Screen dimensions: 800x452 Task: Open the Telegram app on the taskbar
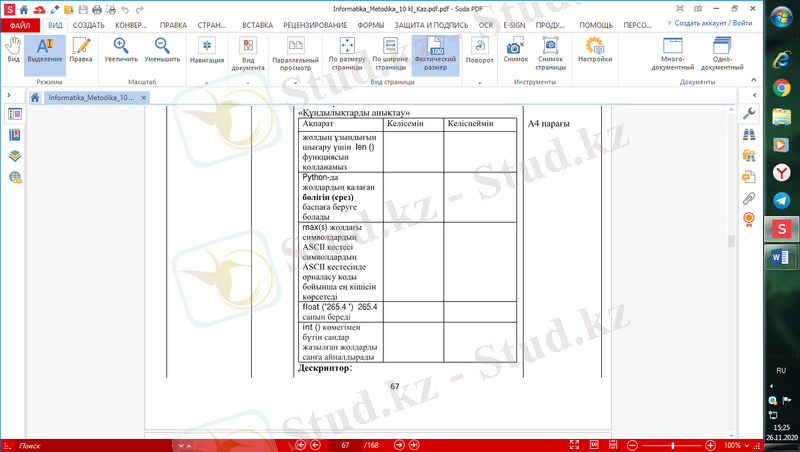(781, 201)
